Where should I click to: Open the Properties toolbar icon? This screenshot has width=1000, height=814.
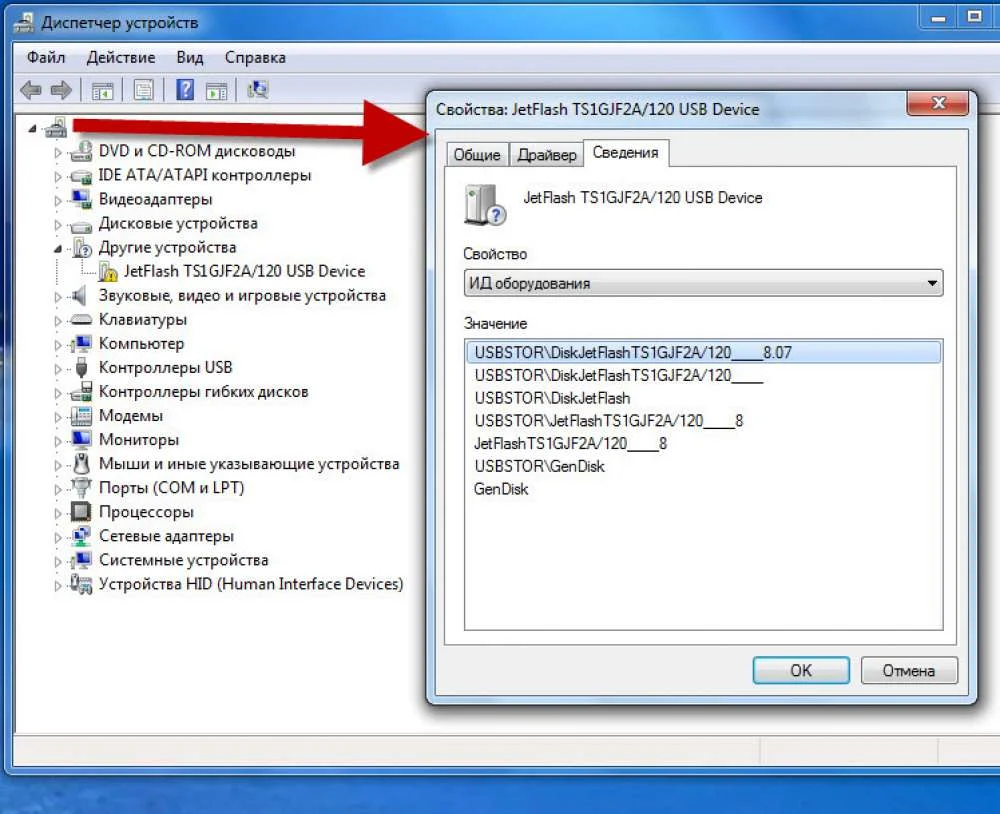tap(143, 90)
